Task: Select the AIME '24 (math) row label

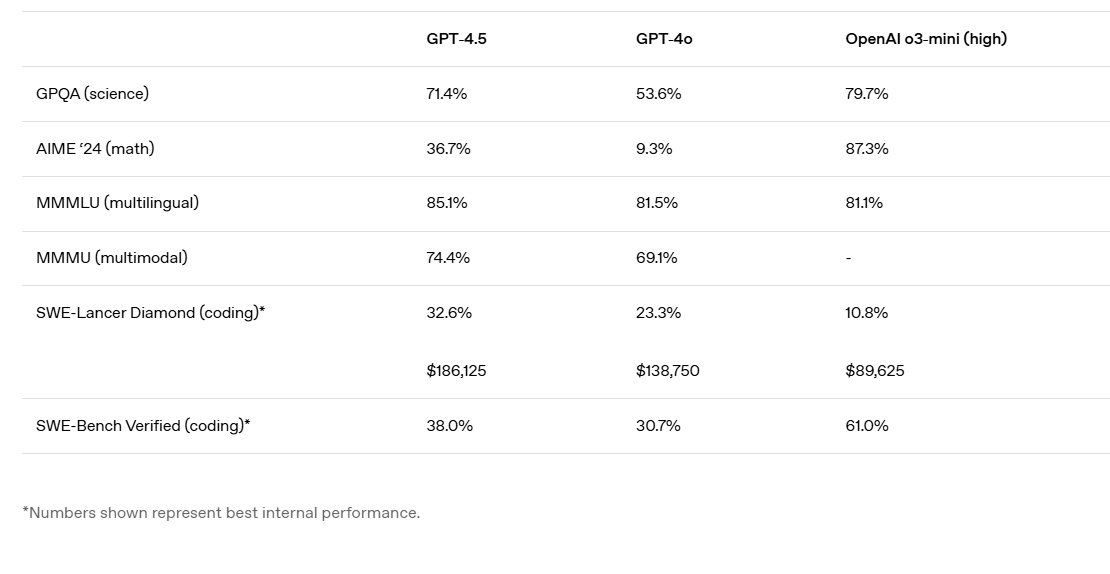Action: pyautogui.click(x=95, y=149)
